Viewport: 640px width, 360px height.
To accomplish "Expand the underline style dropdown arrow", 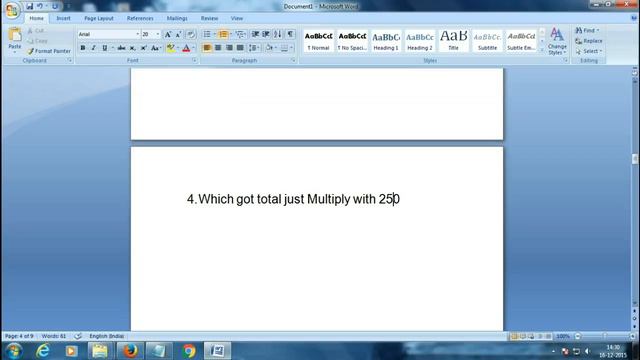I will click(x=112, y=48).
